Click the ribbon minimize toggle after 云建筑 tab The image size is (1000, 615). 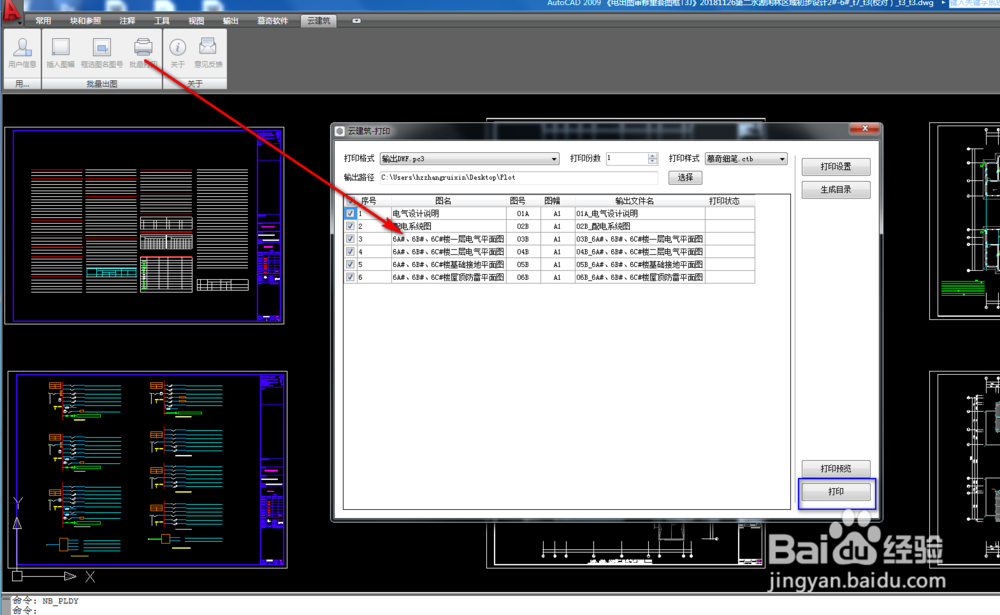pyautogui.click(x=357, y=20)
